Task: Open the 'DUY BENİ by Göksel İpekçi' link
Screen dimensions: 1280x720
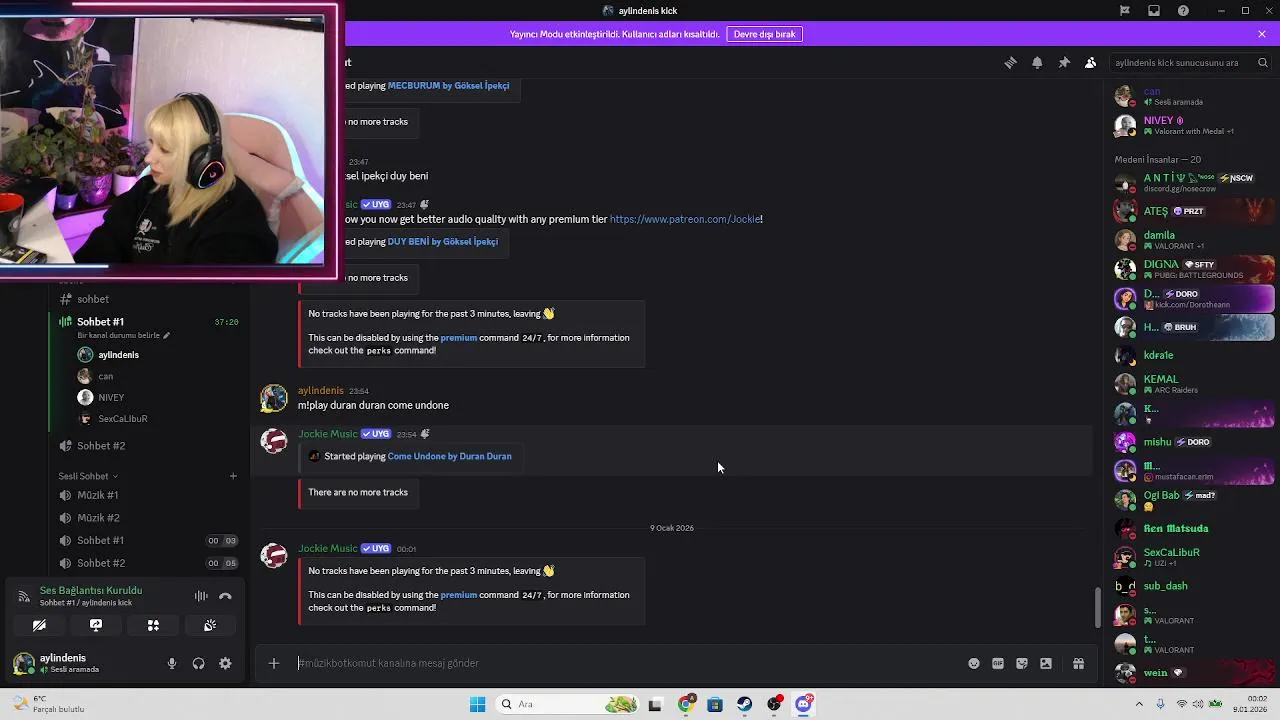Action: tap(442, 242)
